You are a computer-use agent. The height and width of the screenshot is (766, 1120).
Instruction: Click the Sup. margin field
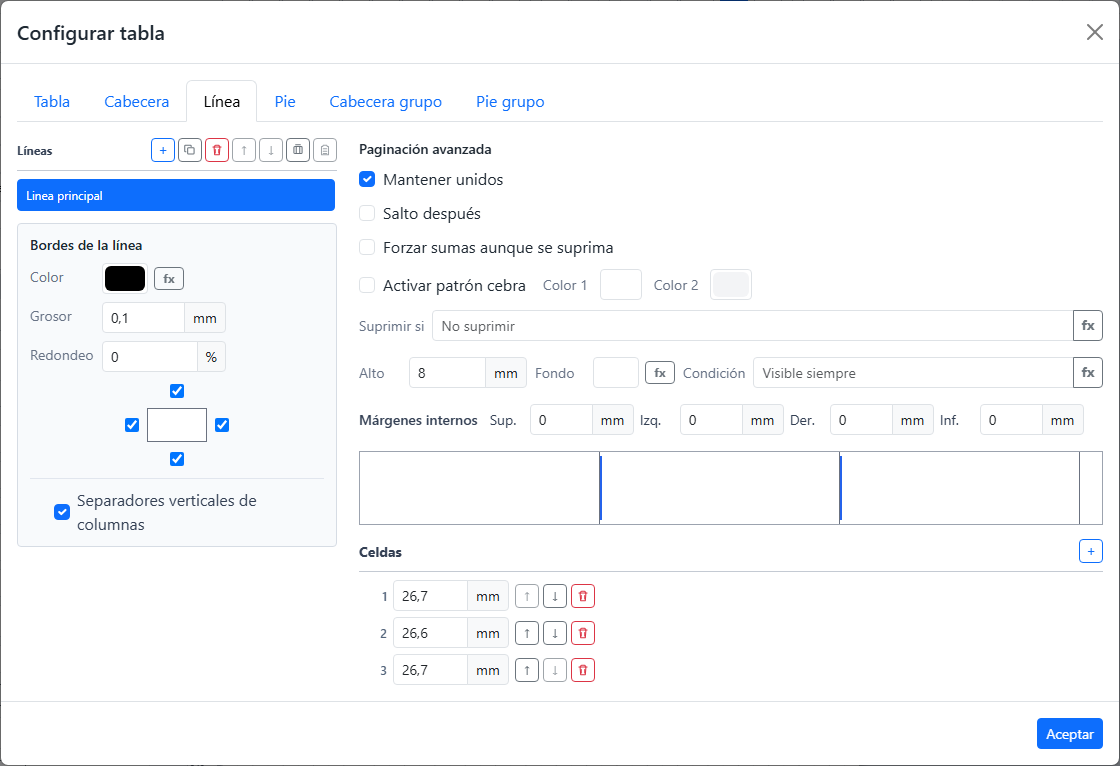coord(561,420)
